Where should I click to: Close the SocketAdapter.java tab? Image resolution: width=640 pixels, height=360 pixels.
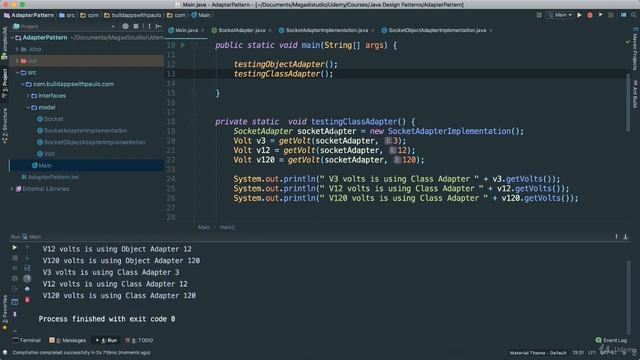tap(270, 31)
